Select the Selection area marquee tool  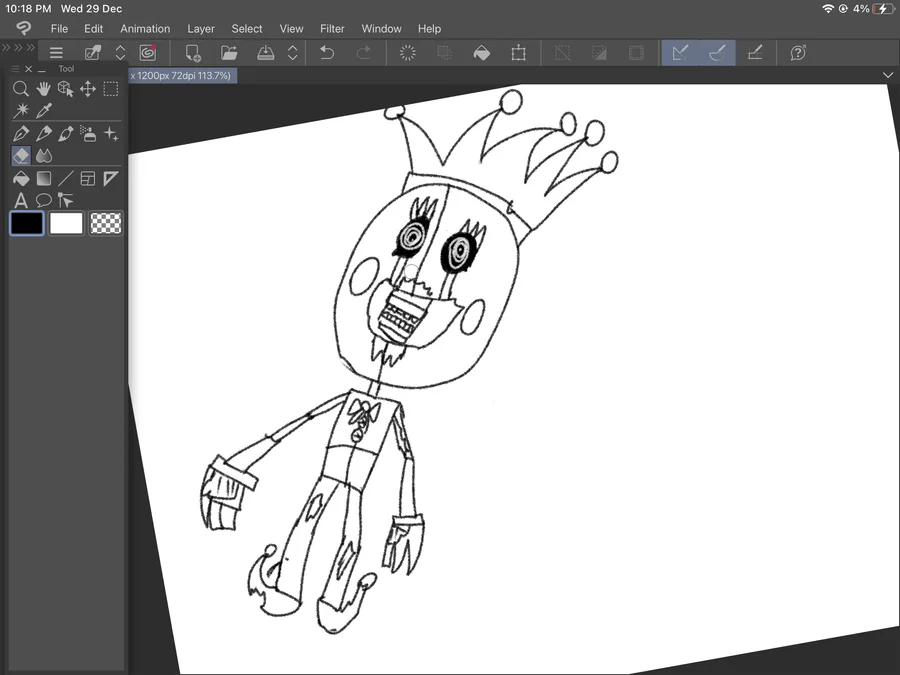click(110, 88)
